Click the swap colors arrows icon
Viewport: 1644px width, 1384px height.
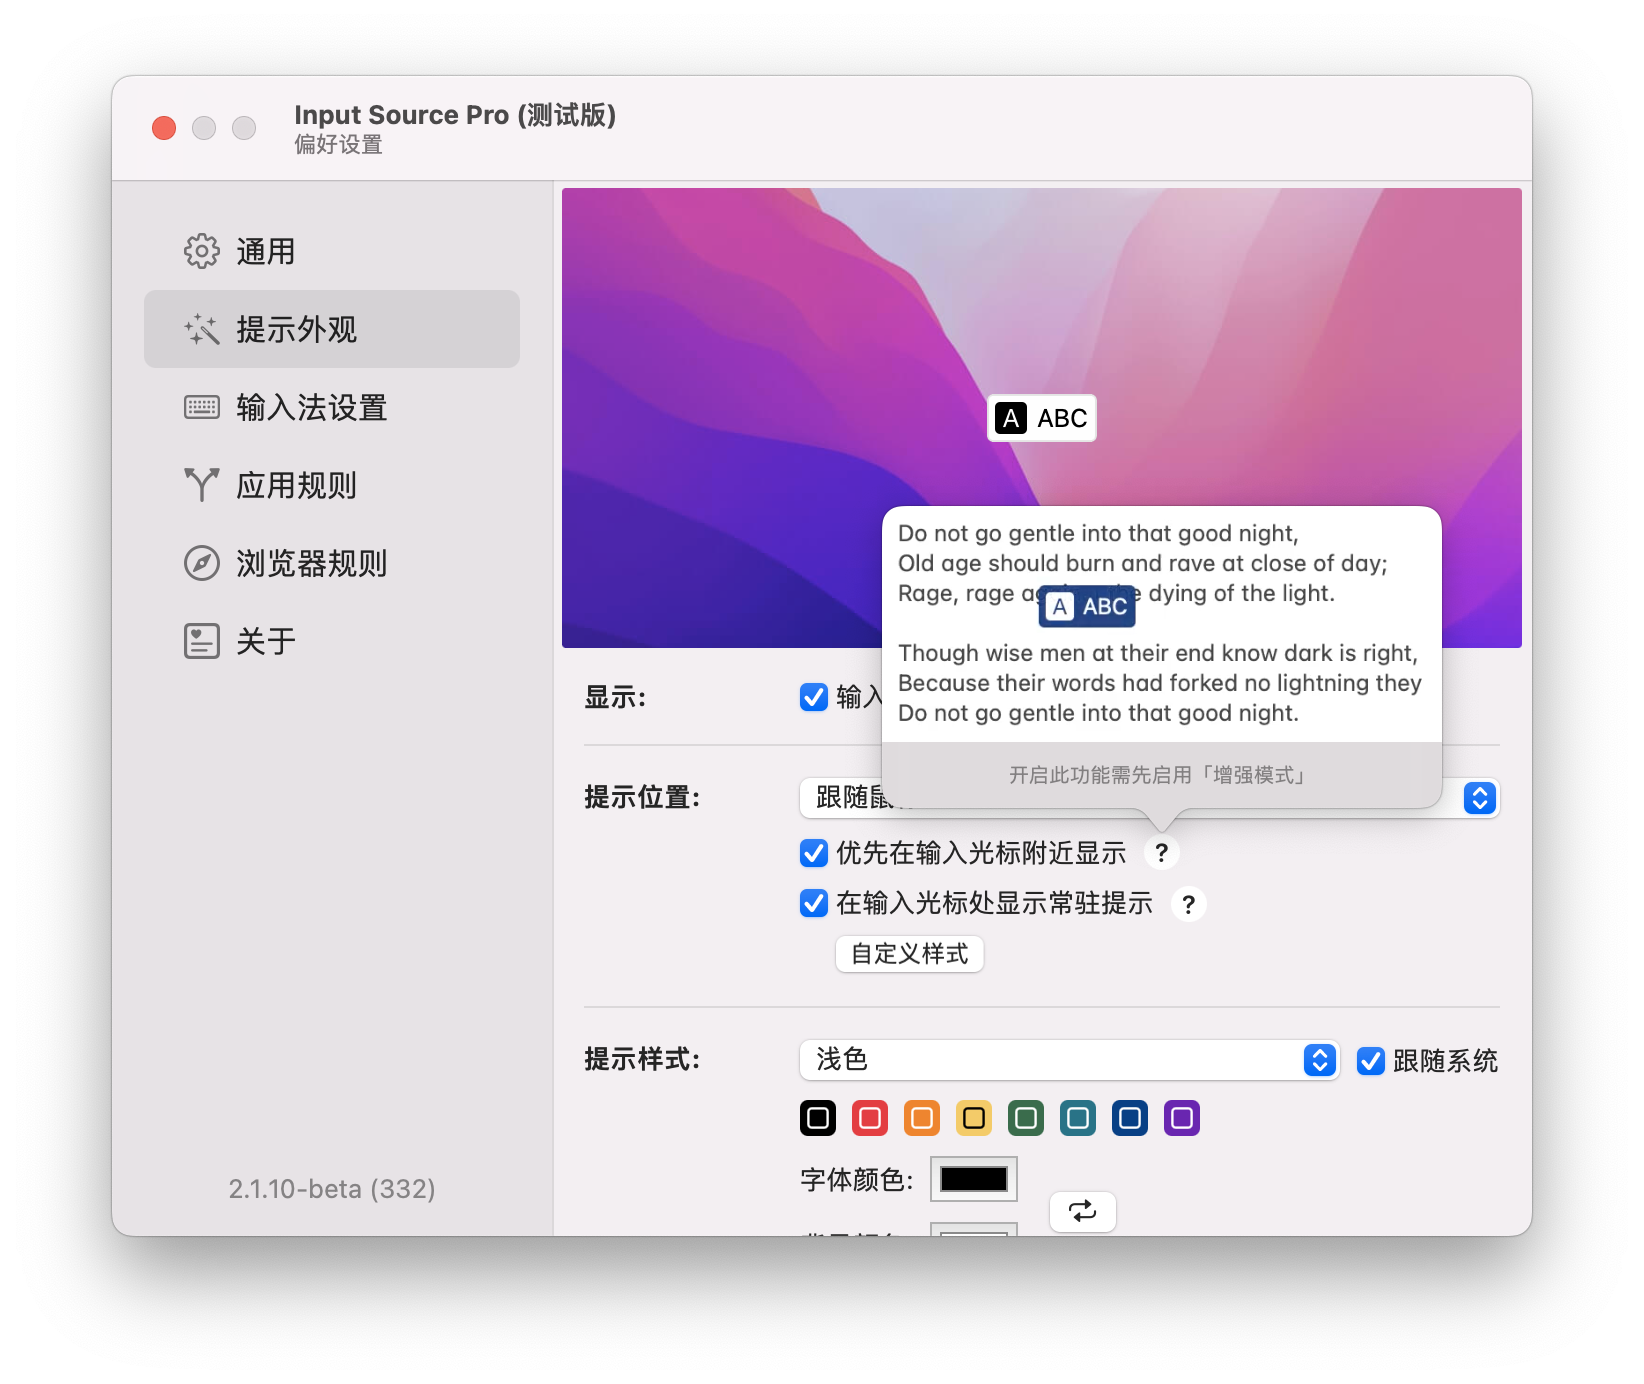pos(1082,1211)
